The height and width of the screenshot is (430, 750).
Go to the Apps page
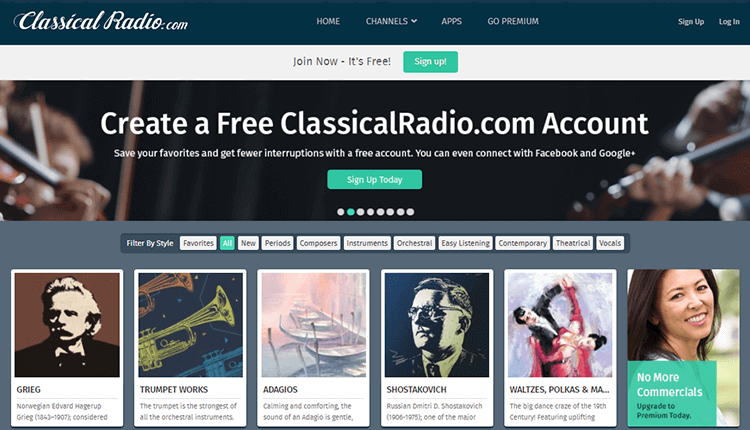pyautogui.click(x=452, y=21)
